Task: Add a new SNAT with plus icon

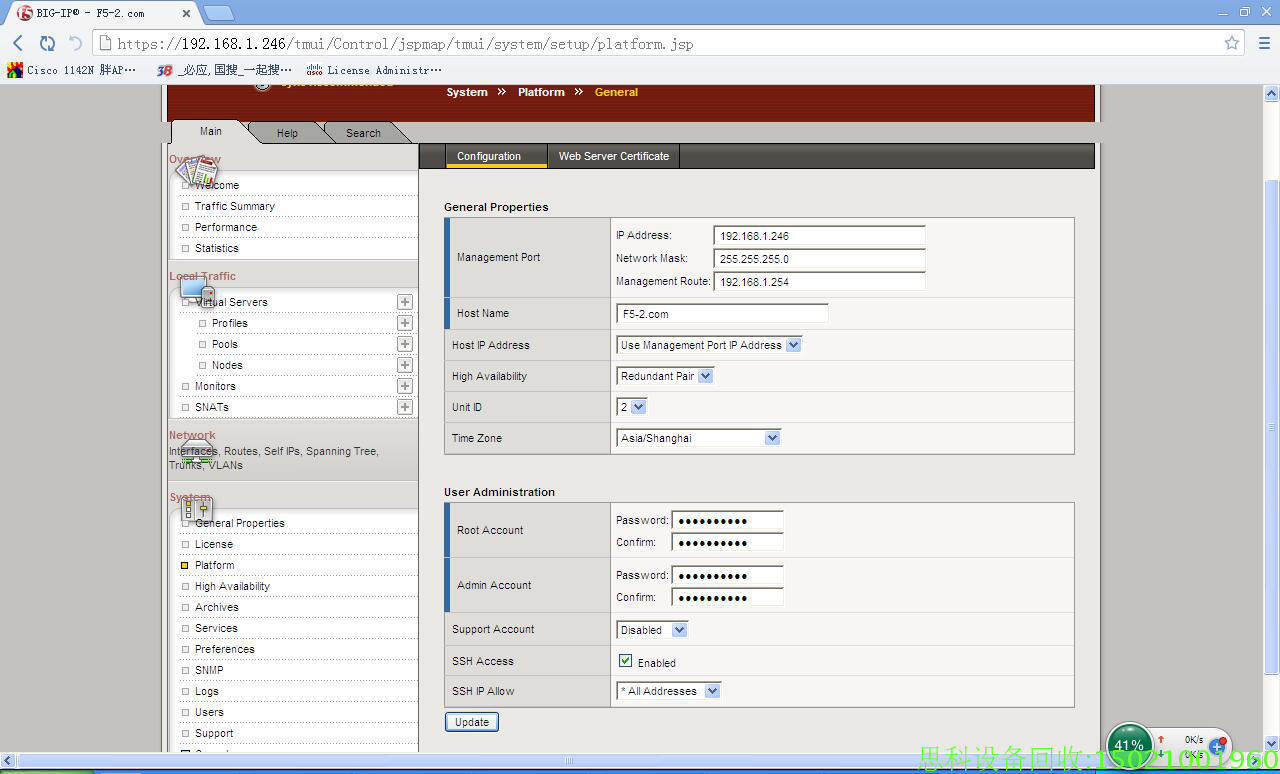Action: pos(405,407)
